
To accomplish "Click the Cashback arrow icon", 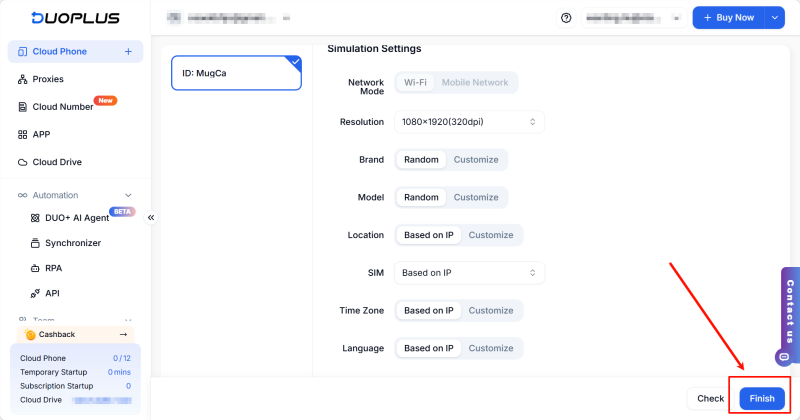I will (124, 334).
